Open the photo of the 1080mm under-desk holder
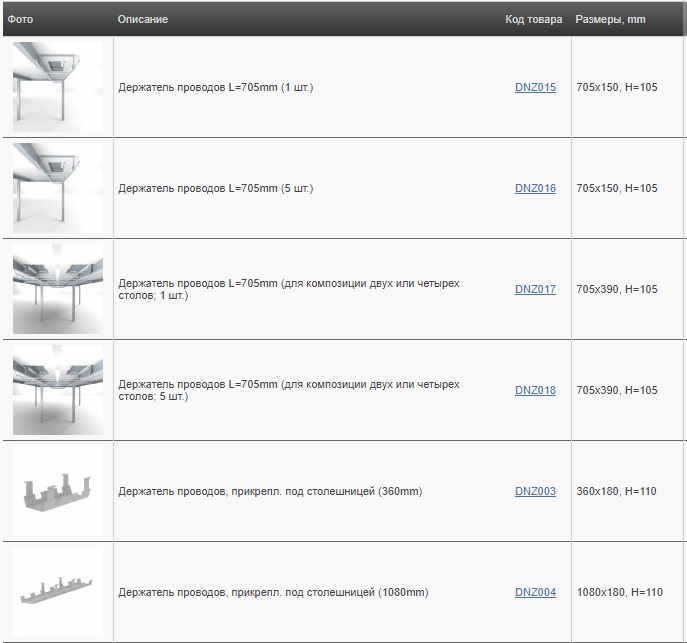The height and width of the screenshot is (643, 687). (58, 592)
